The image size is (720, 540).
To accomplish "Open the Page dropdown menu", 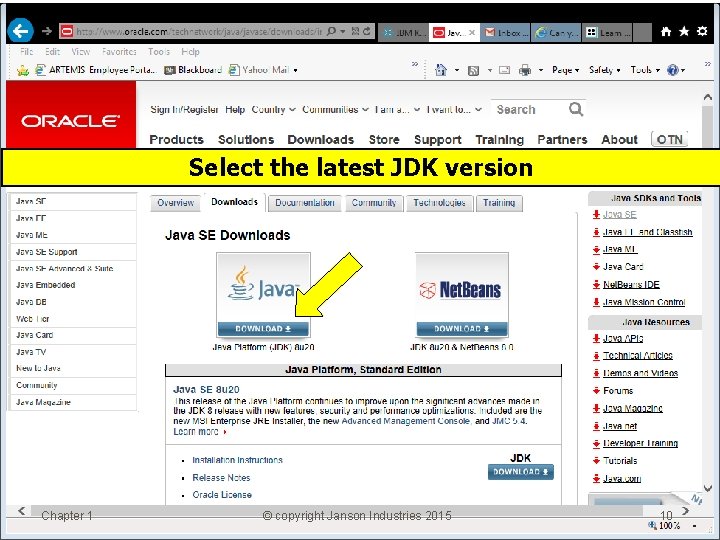I will [x=565, y=70].
